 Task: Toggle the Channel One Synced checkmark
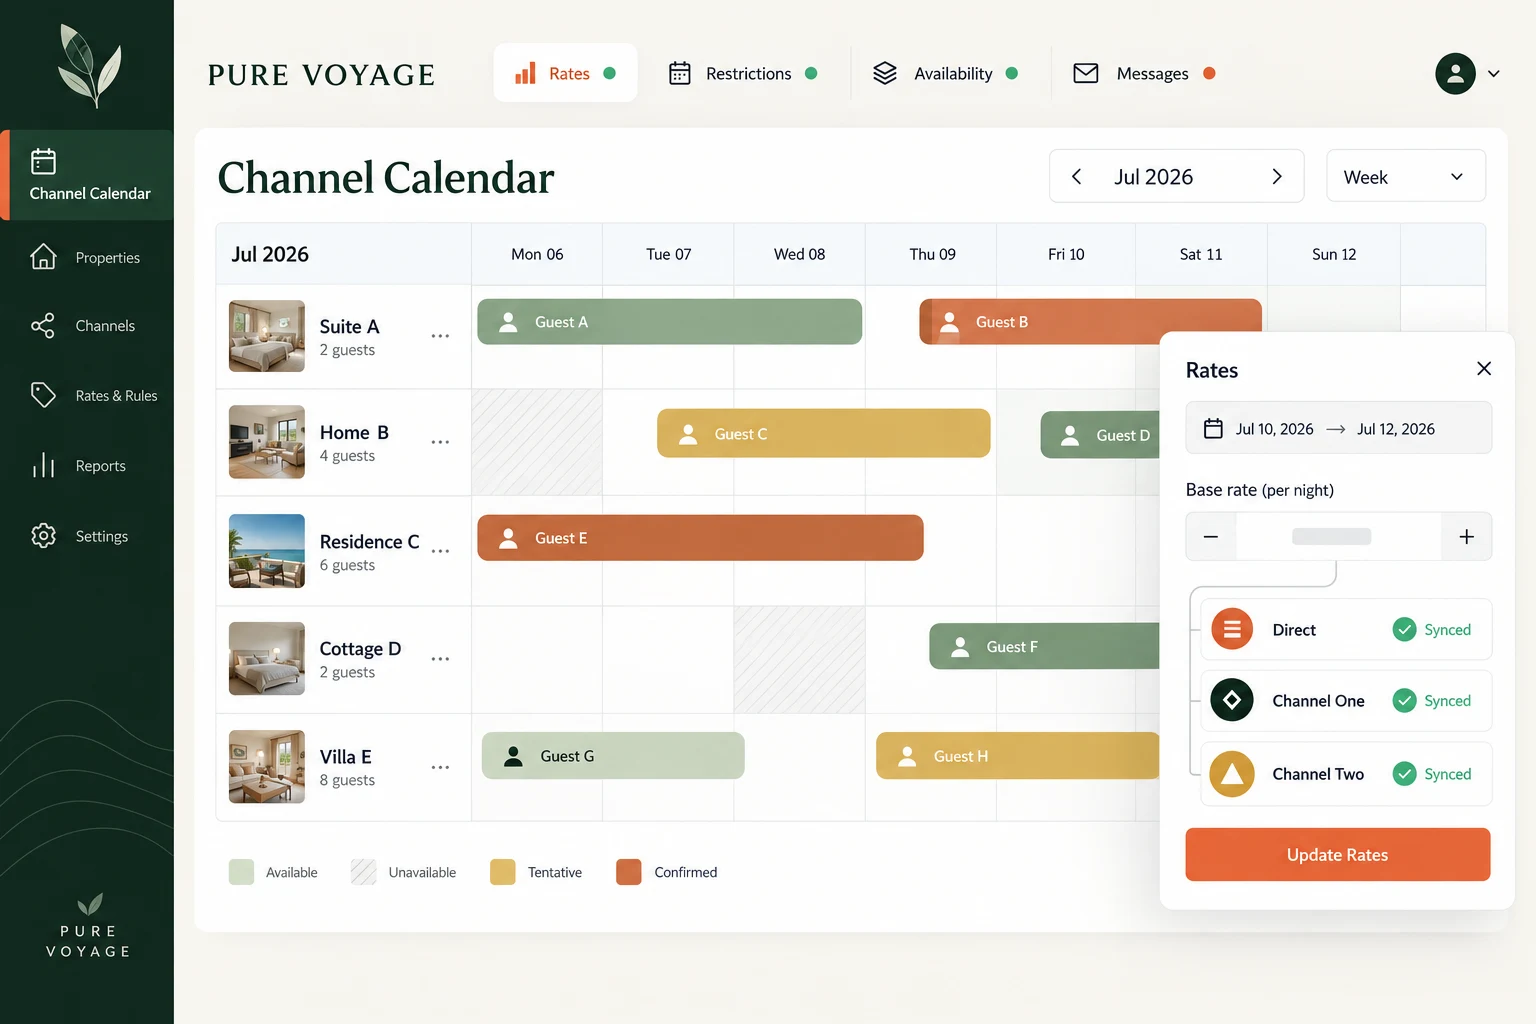[x=1405, y=700]
